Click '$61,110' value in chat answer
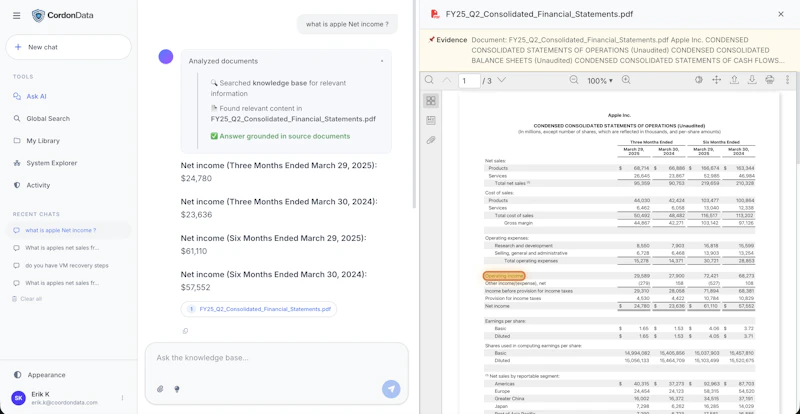 coord(194,251)
